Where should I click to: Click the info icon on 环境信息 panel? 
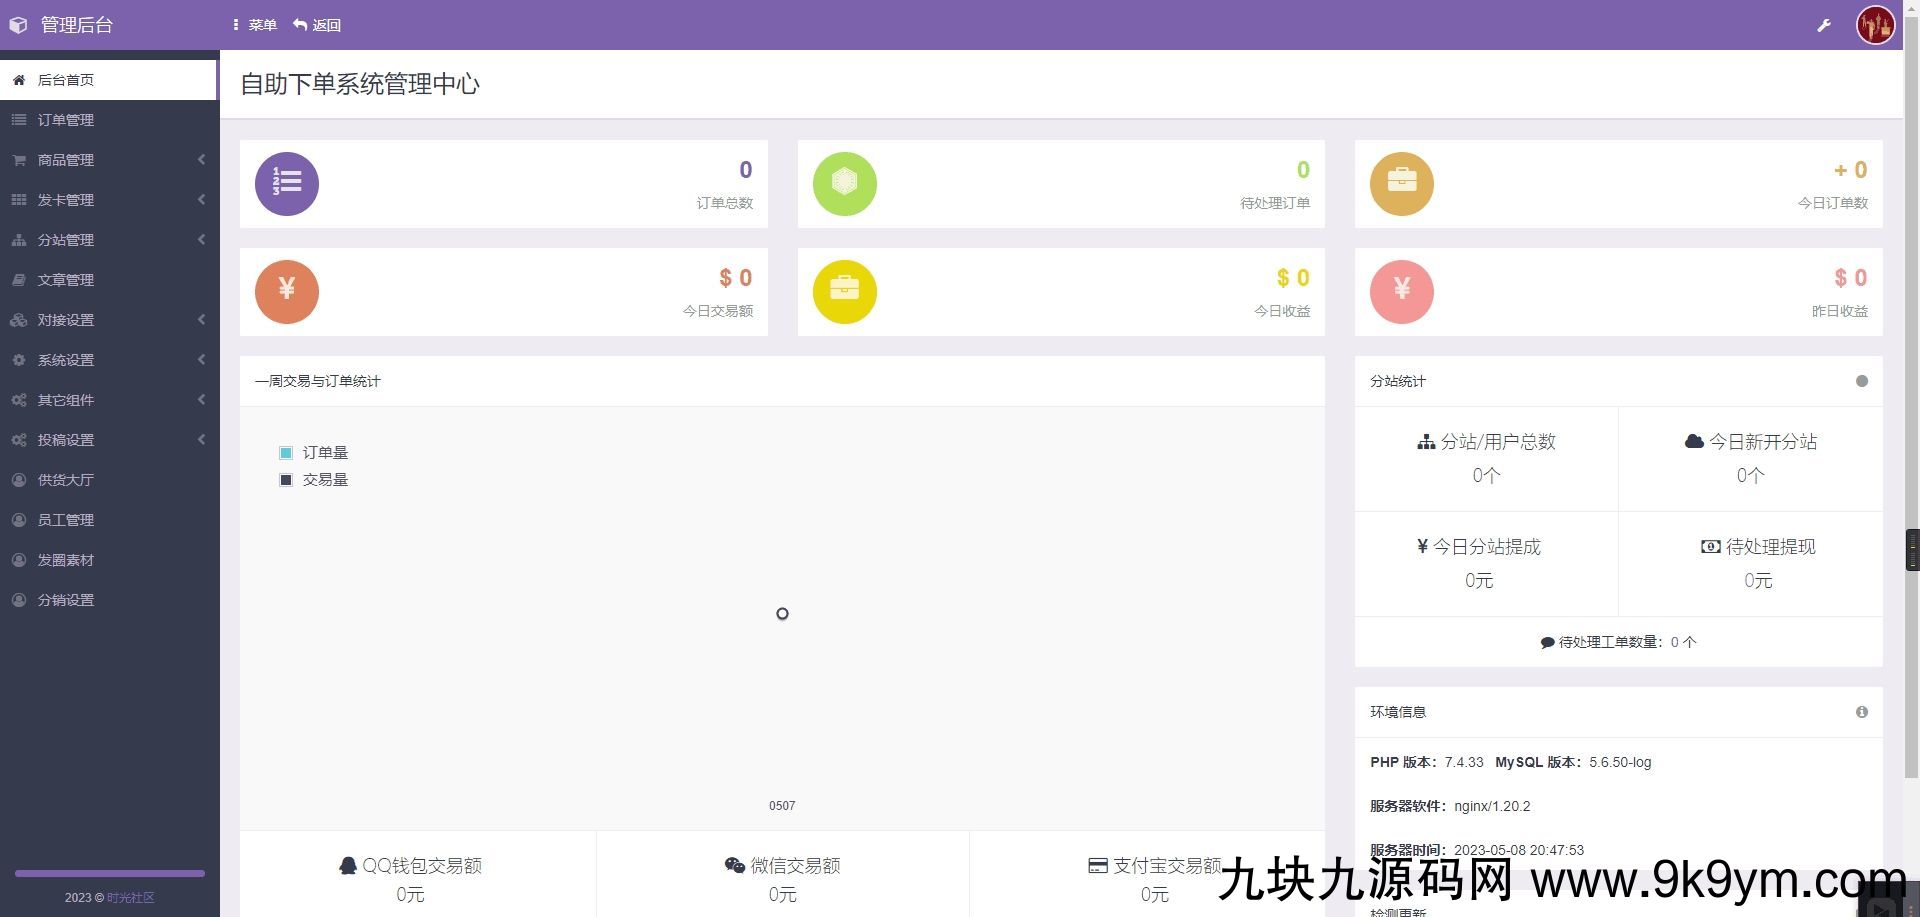point(1861,712)
